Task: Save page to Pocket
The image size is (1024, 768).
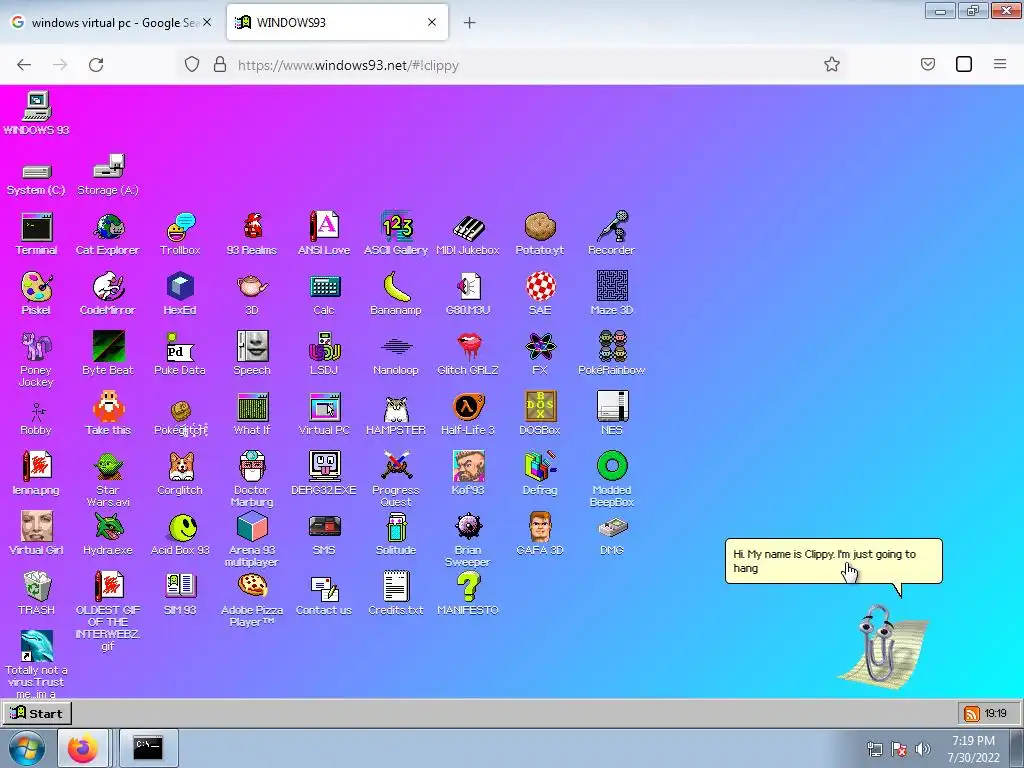Action: 928,64
